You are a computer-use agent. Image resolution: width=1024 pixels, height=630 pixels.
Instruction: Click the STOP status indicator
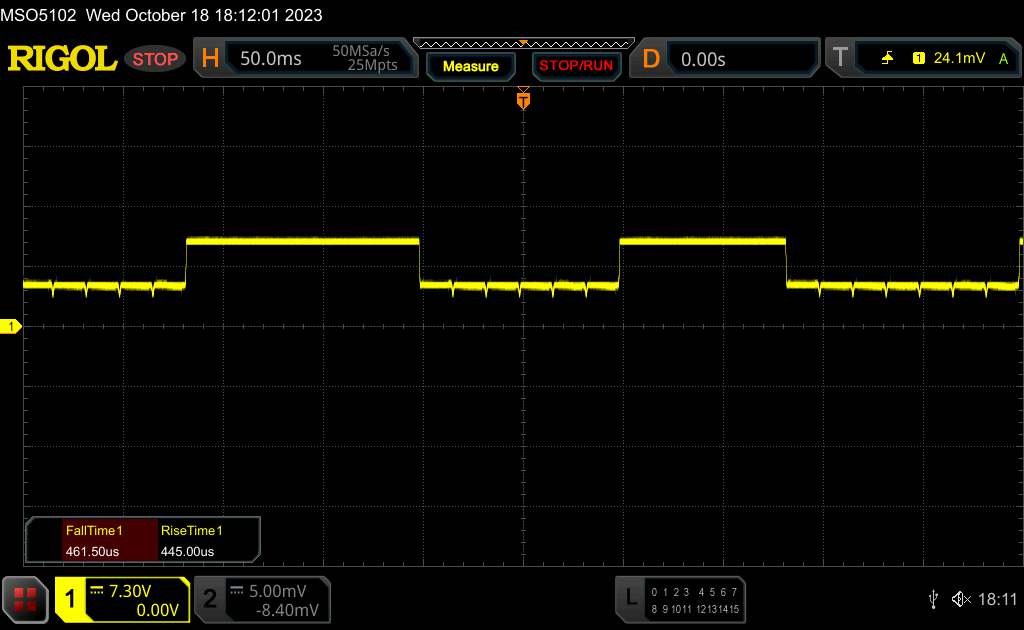click(x=155, y=59)
